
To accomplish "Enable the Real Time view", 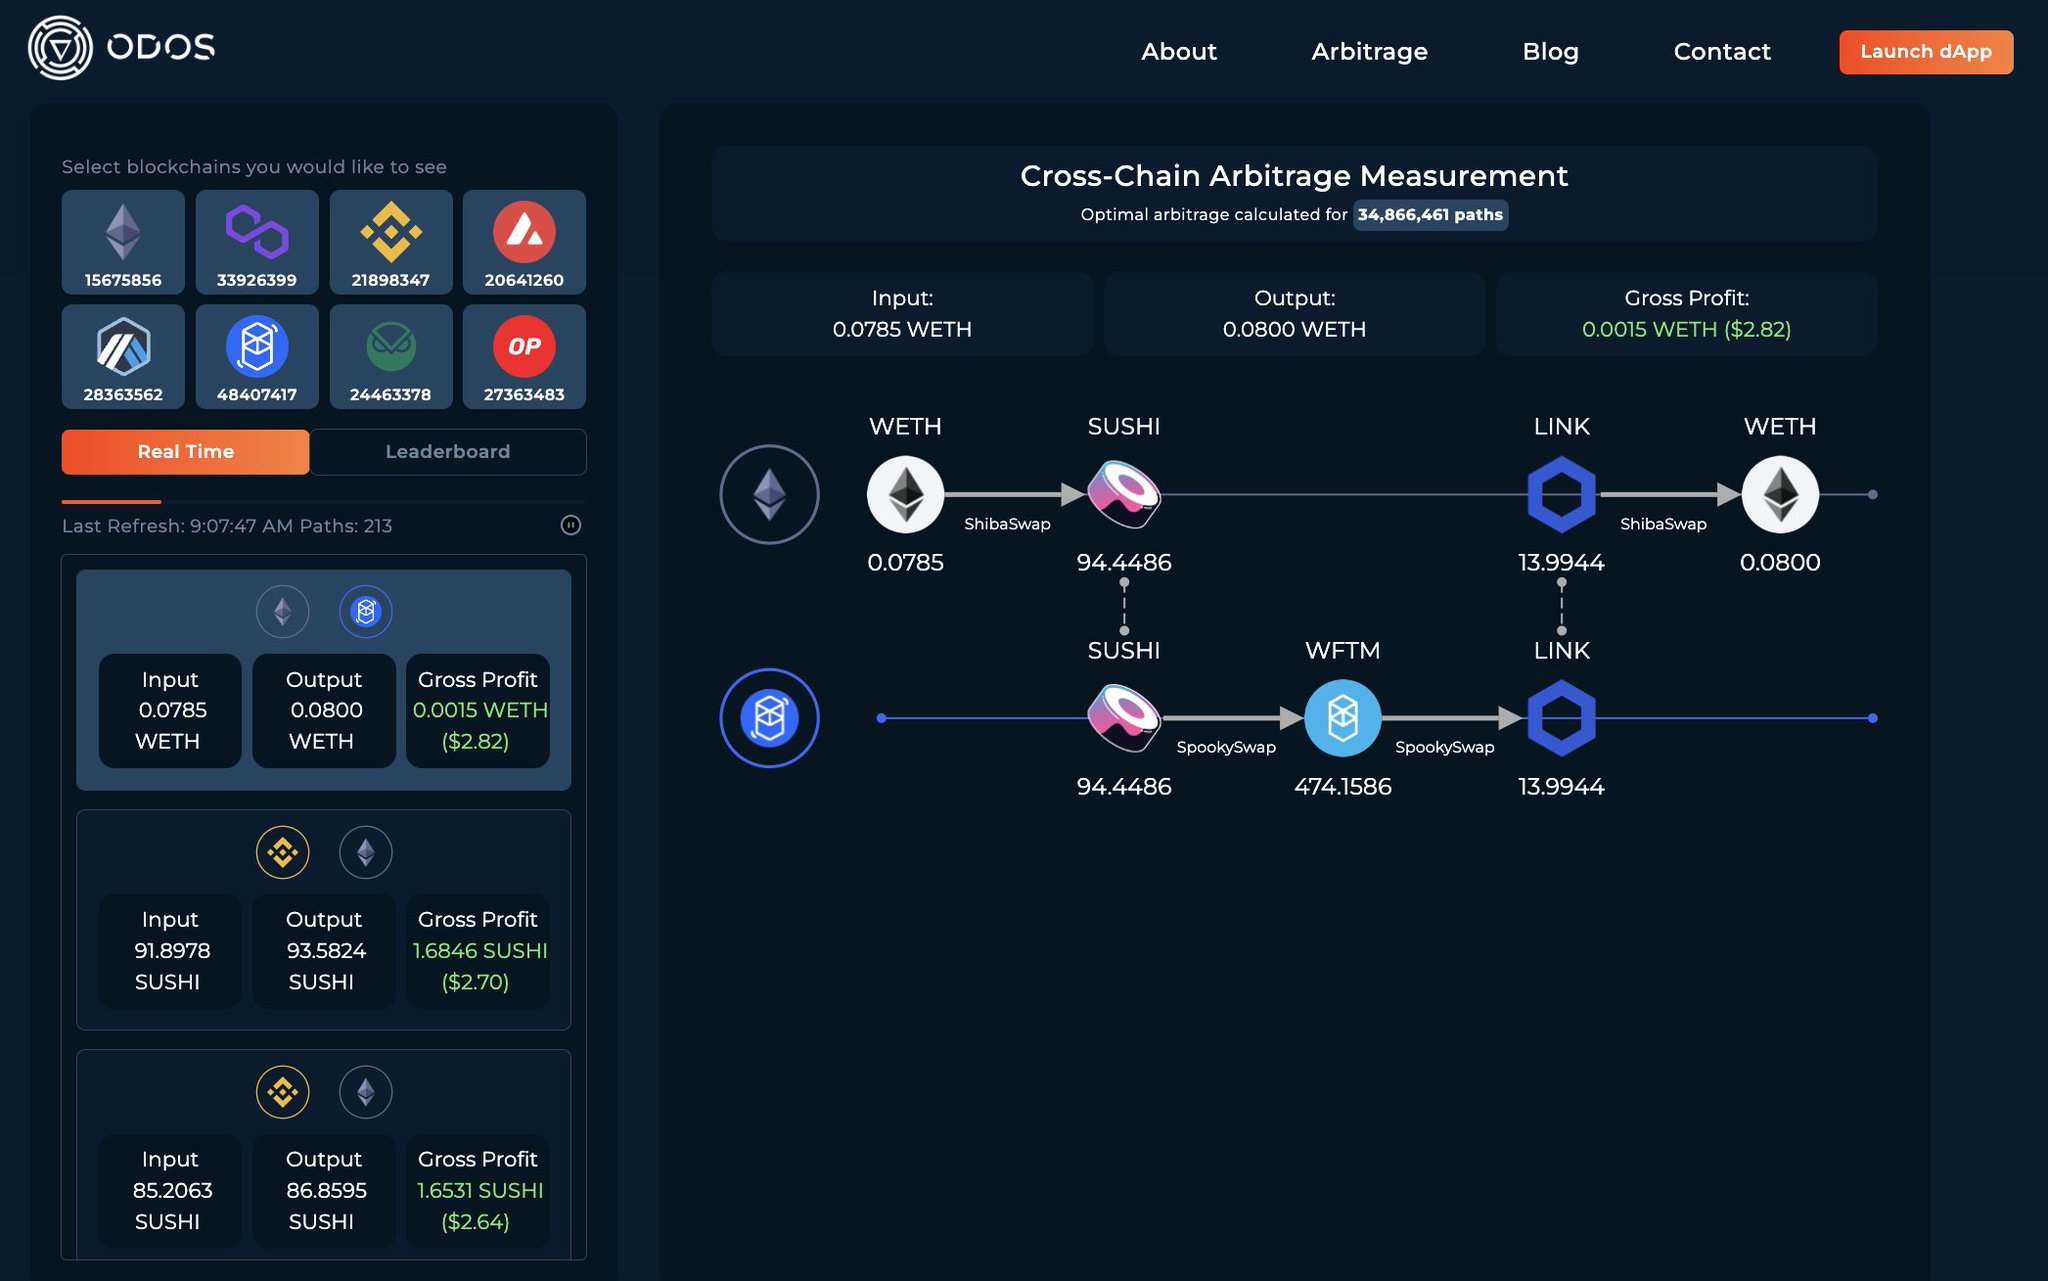I will click(185, 451).
